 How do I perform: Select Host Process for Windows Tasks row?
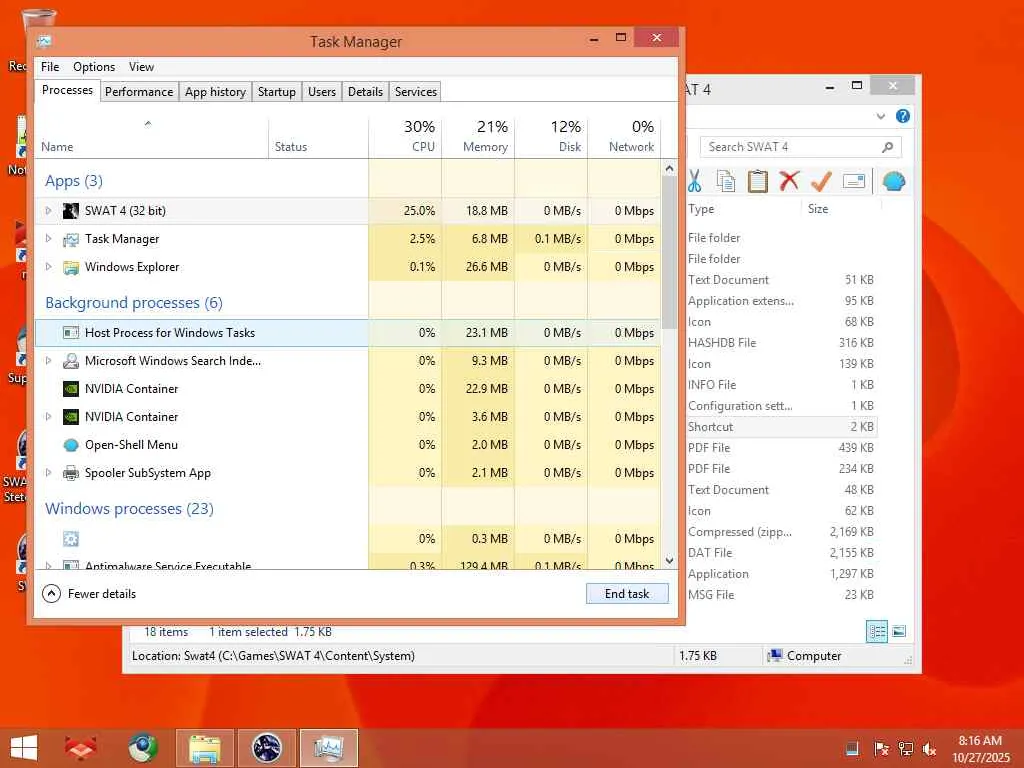[347, 332]
